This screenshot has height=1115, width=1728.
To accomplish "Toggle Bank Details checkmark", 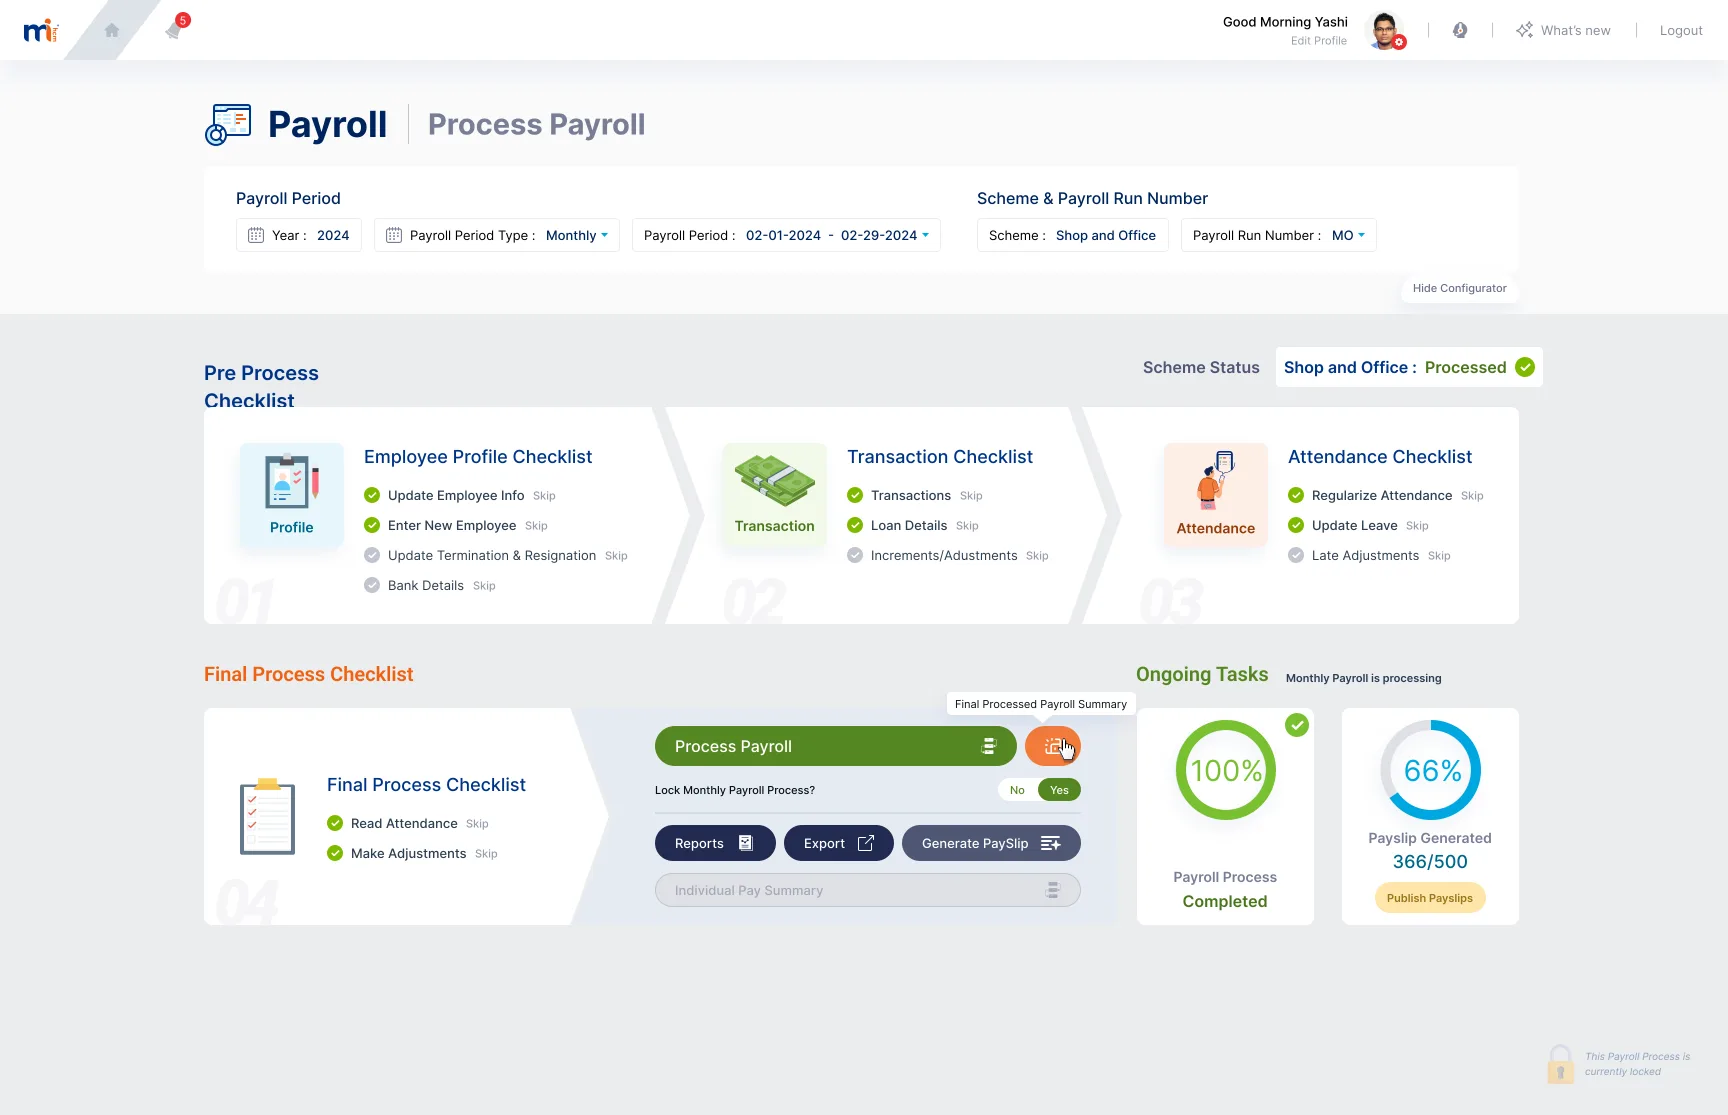I will 372,585.
